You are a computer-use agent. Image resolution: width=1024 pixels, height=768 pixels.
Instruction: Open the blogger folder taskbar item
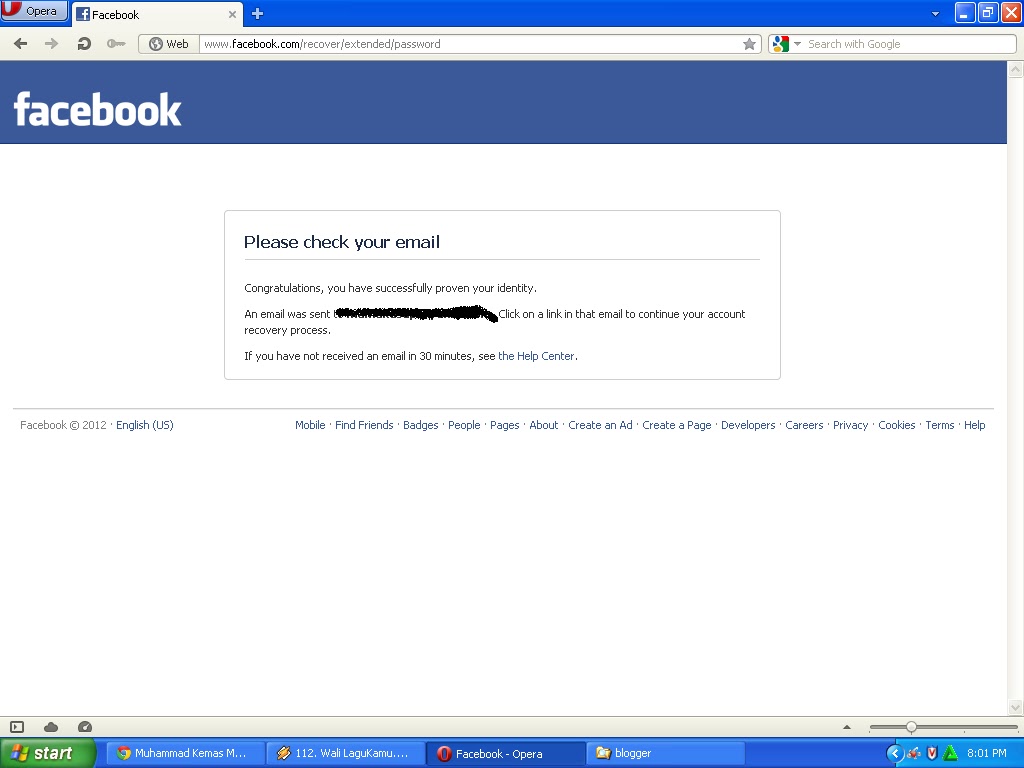665,754
